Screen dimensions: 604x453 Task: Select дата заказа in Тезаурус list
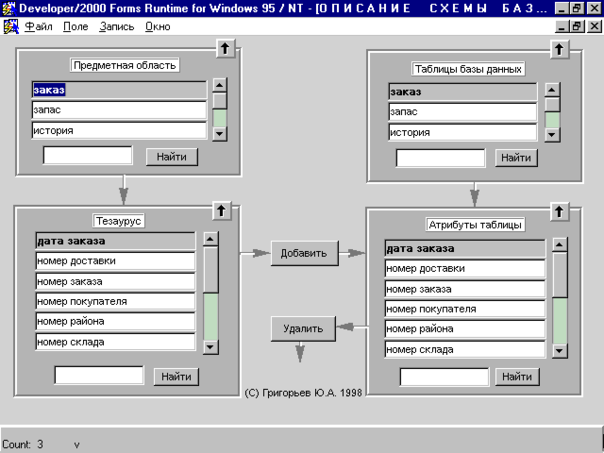click(116, 241)
